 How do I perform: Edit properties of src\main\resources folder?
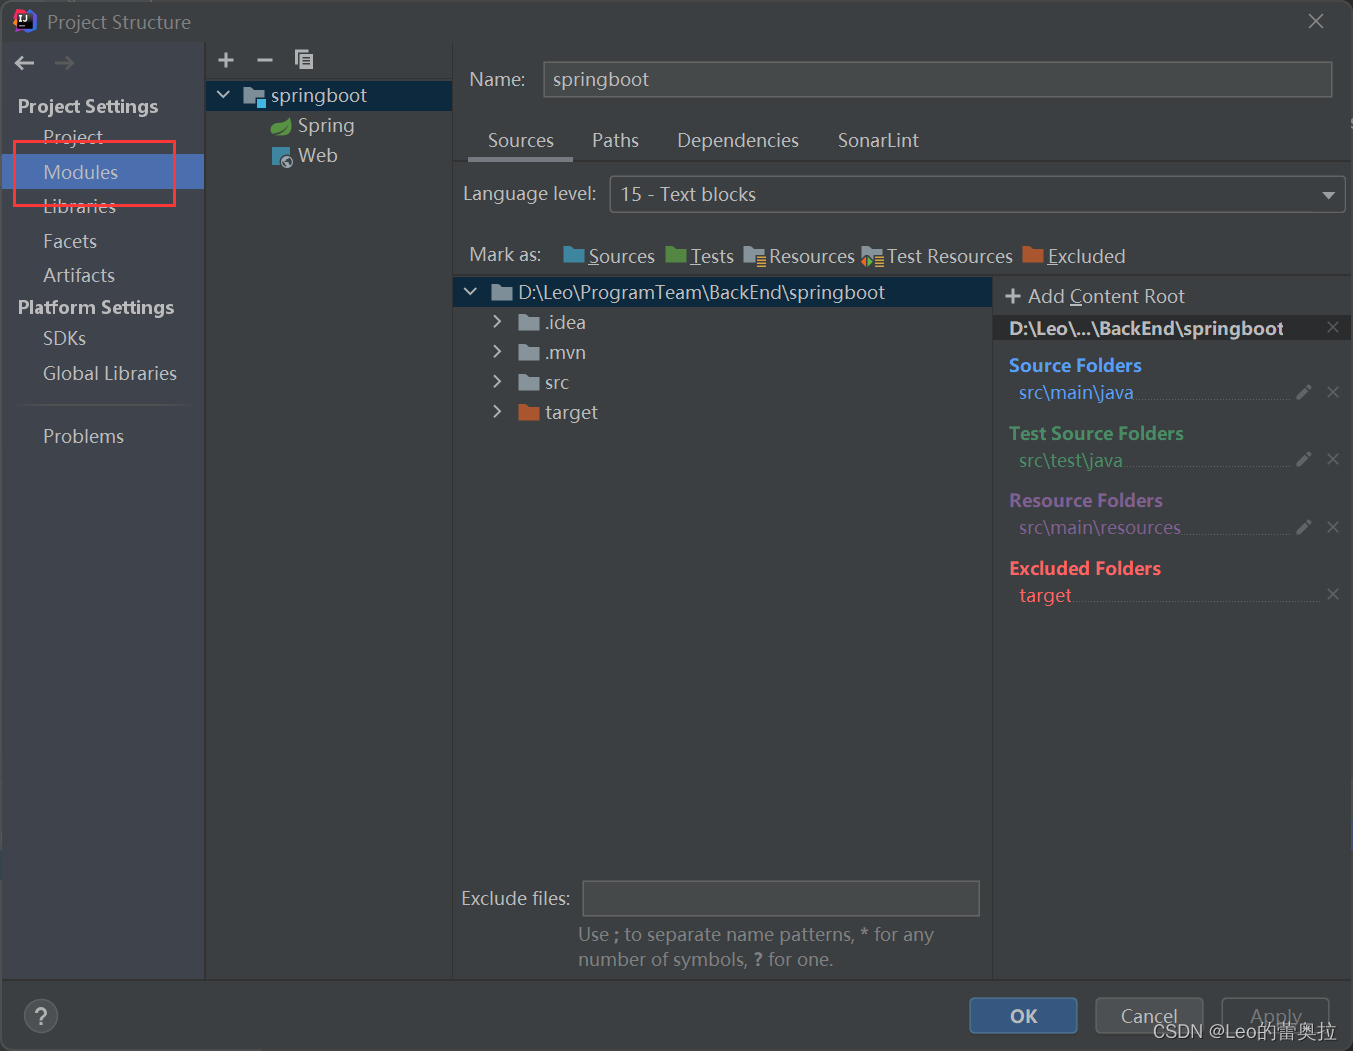pyautogui.click(x=1303, y=527)
